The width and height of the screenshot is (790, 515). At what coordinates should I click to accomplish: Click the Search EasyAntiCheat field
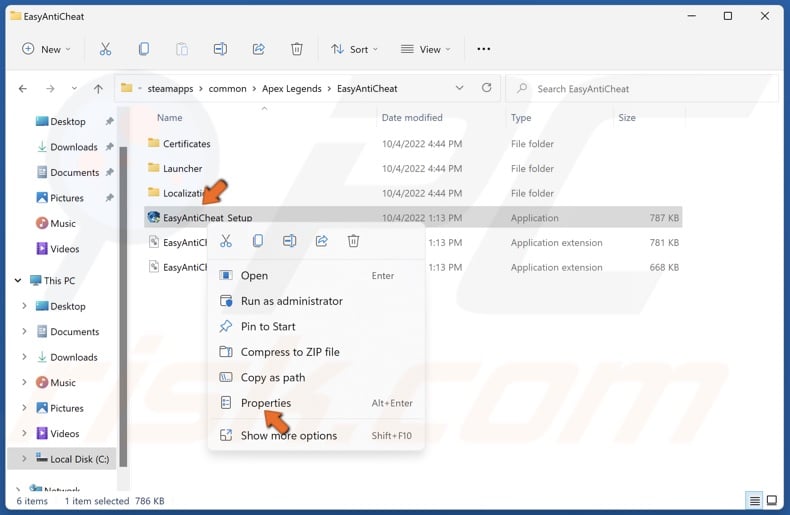coord(642,89)
